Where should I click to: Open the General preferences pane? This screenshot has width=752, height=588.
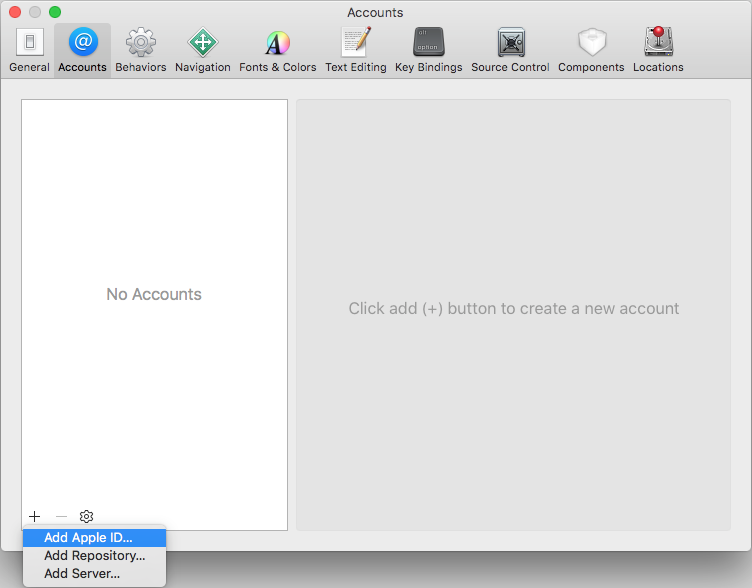(29, 50)
